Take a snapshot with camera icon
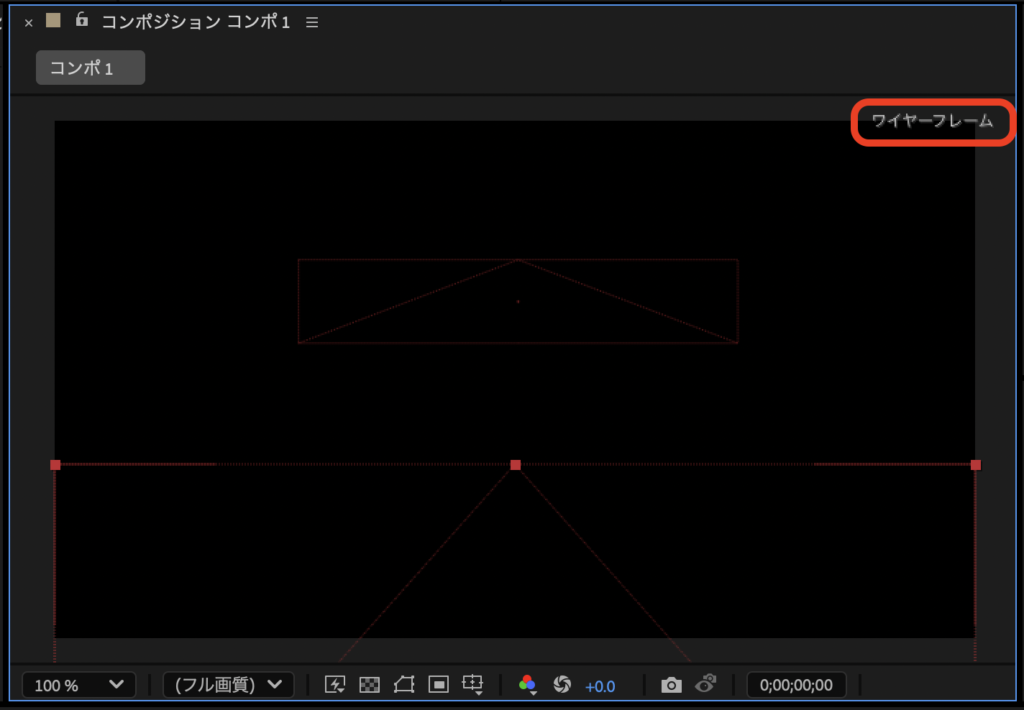 [671, 685]
